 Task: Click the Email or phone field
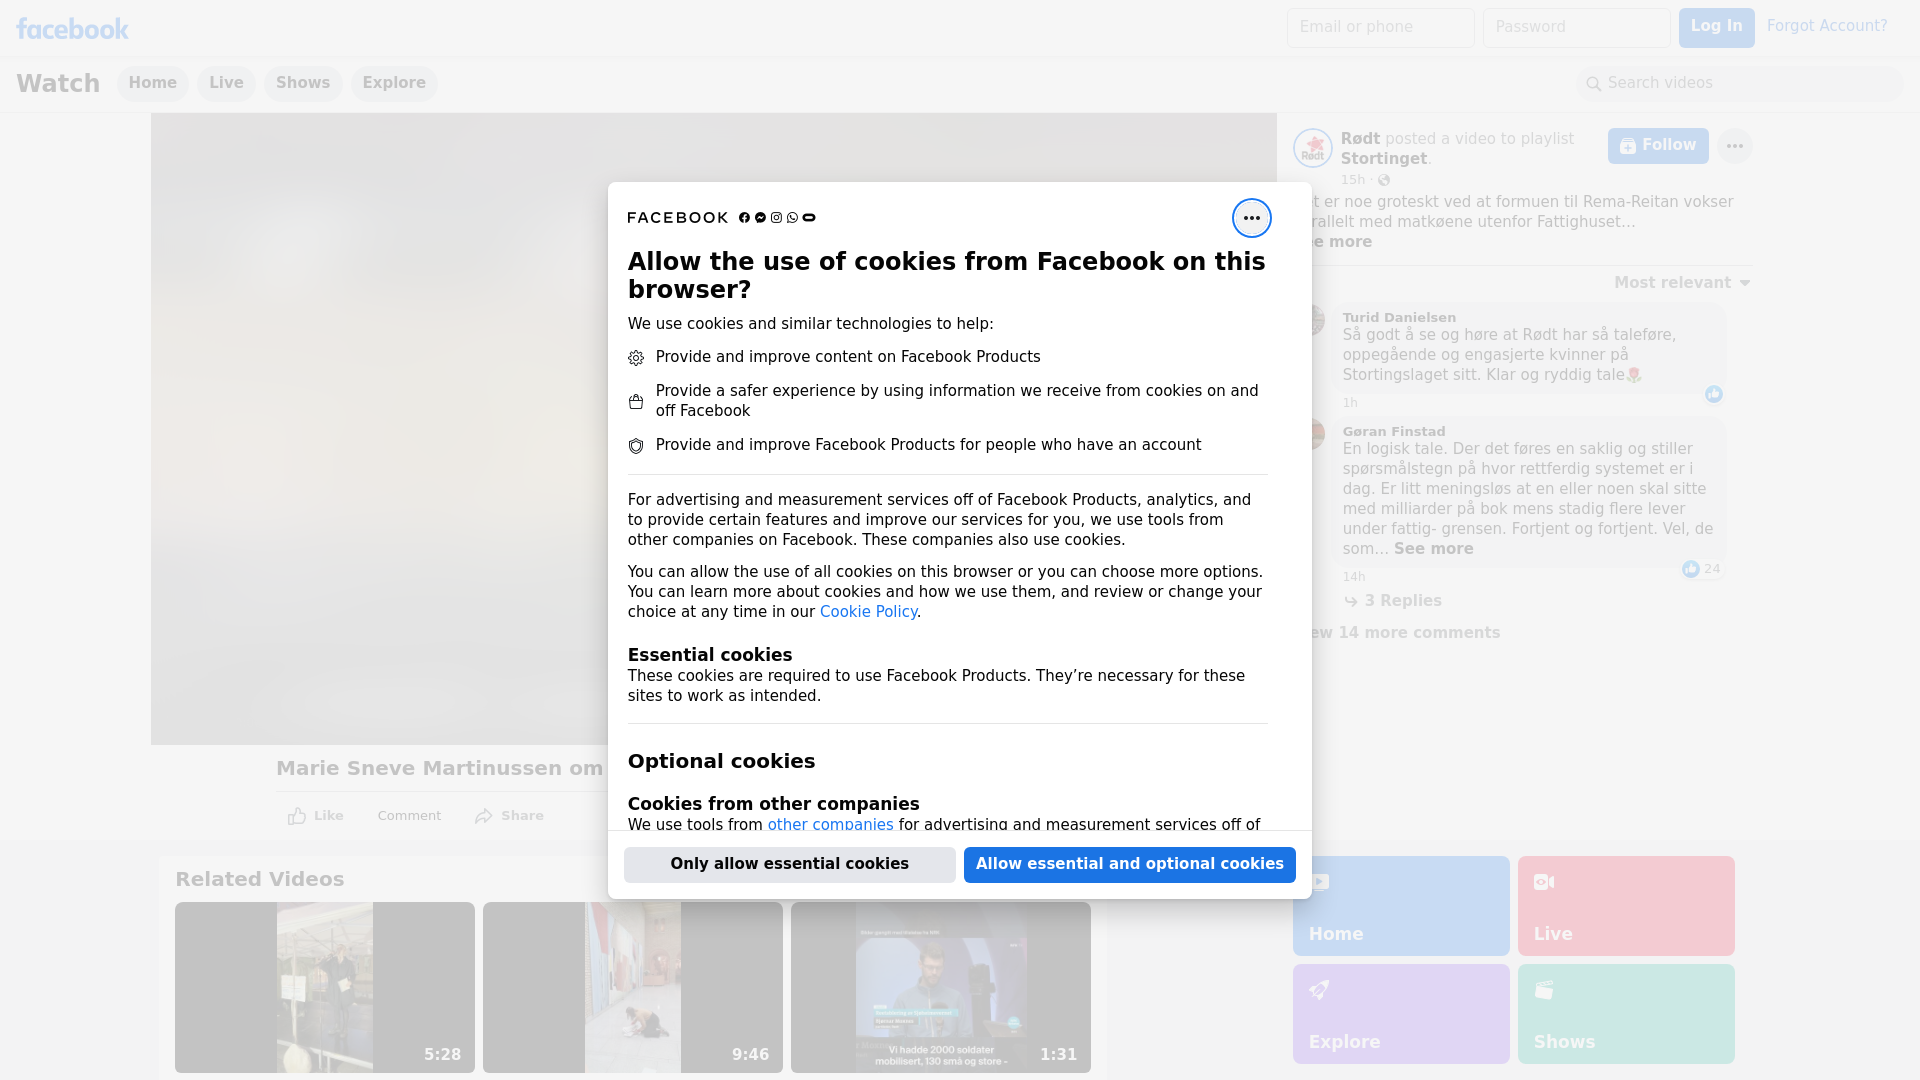pyautogui.click(x=1380, y=27)
